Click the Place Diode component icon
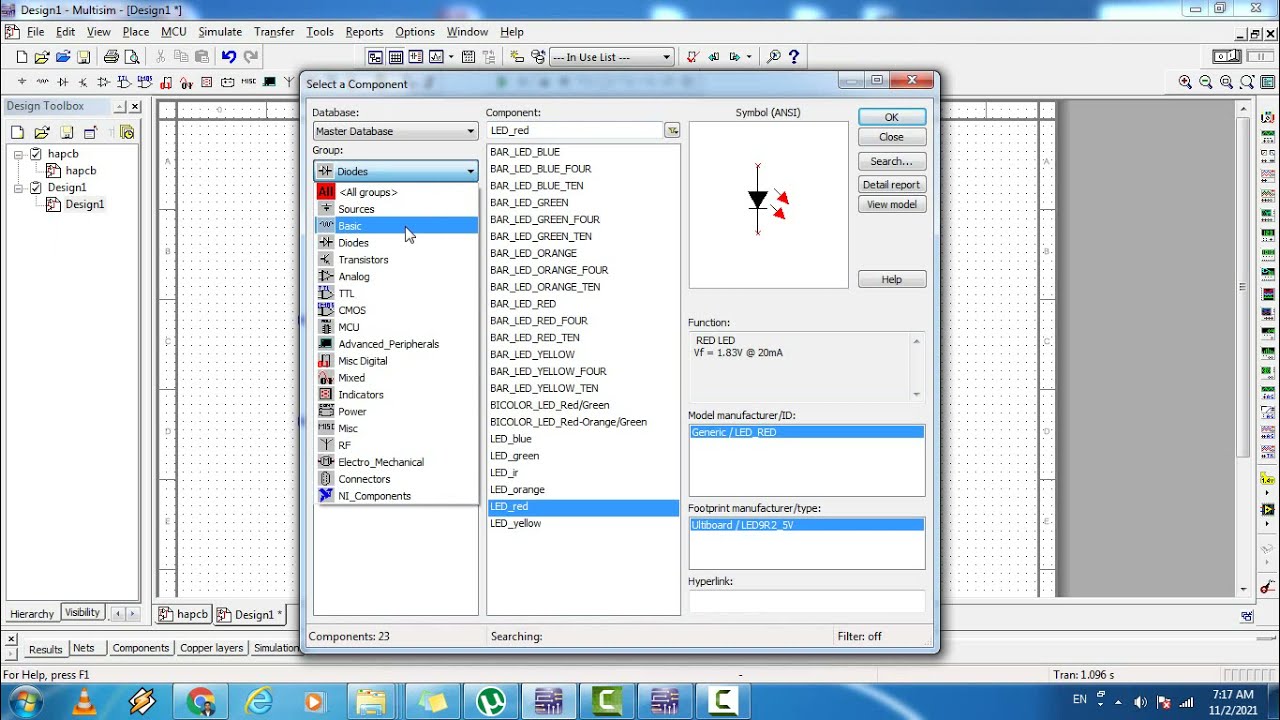1280x720 pixels. 62,82
